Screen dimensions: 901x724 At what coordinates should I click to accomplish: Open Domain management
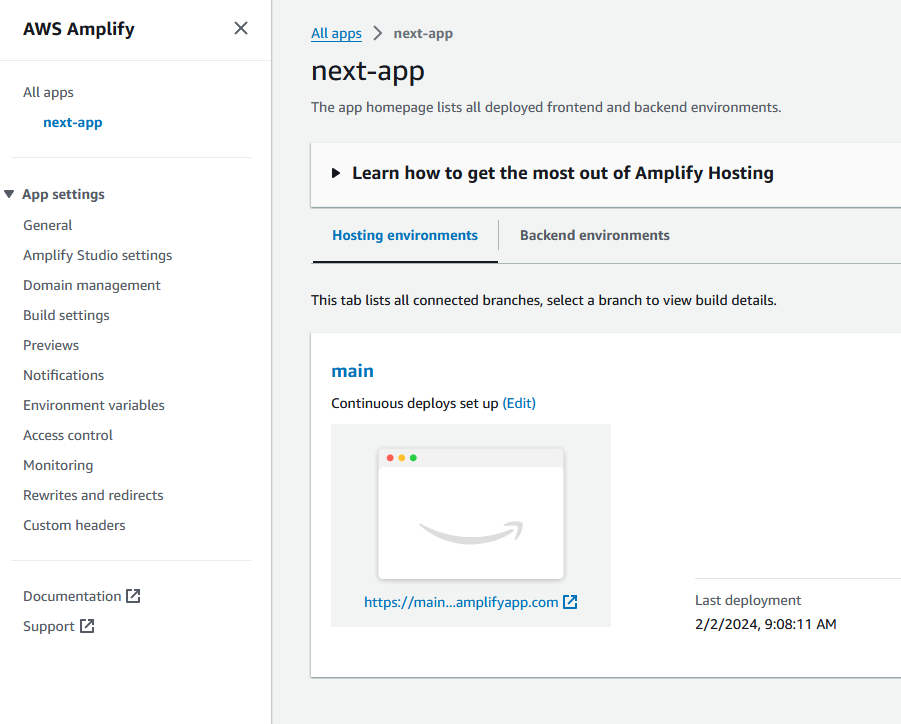(x=91, y=284)
